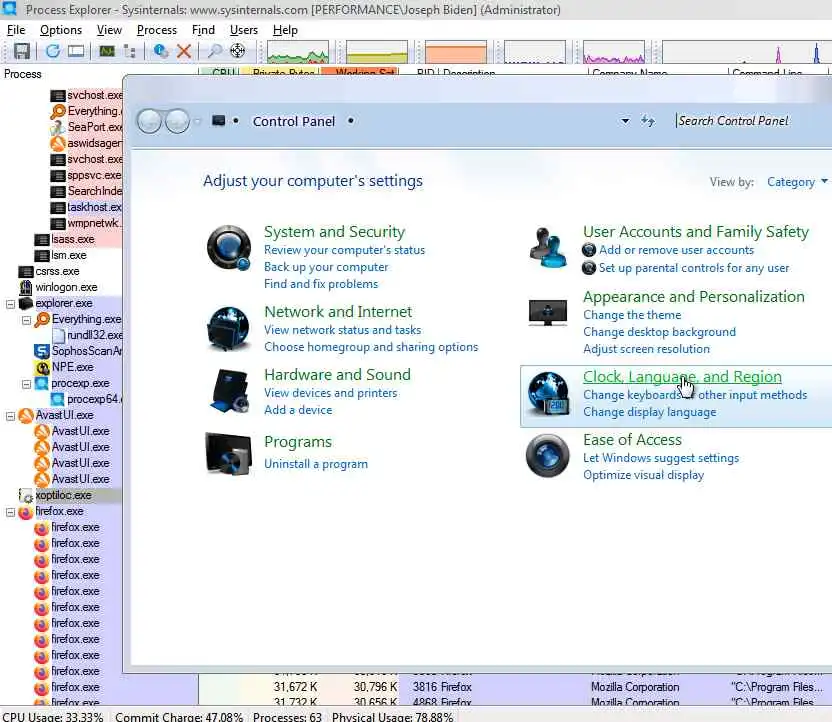832x722 pixels.
Task: Select the NPE.exe process row
Action: pos(72,367)
